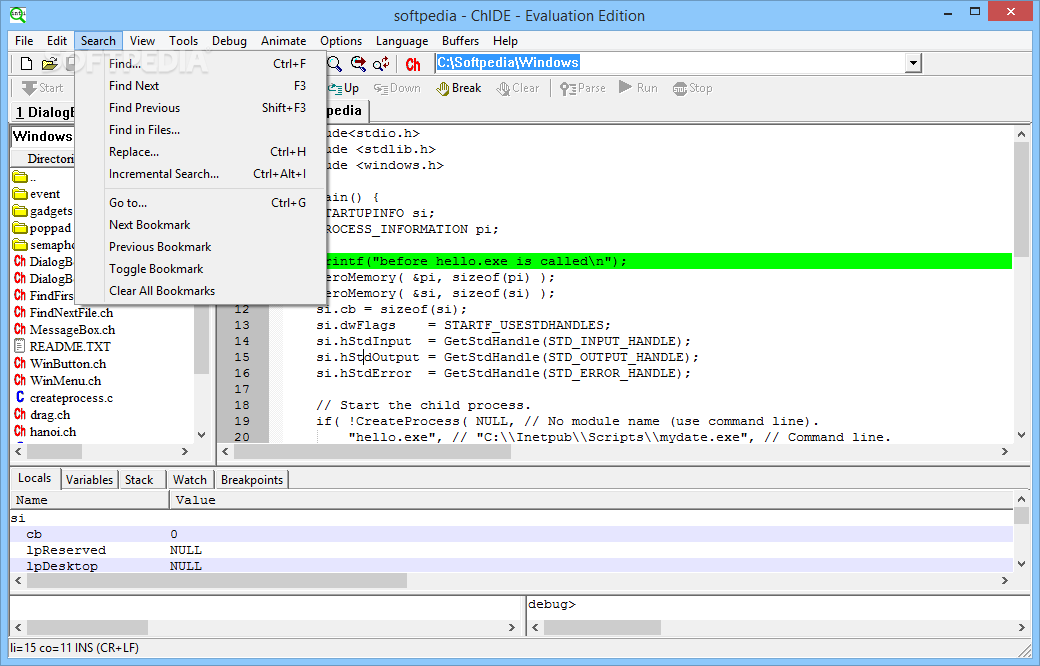Open the Tools menu

[183, 40]
